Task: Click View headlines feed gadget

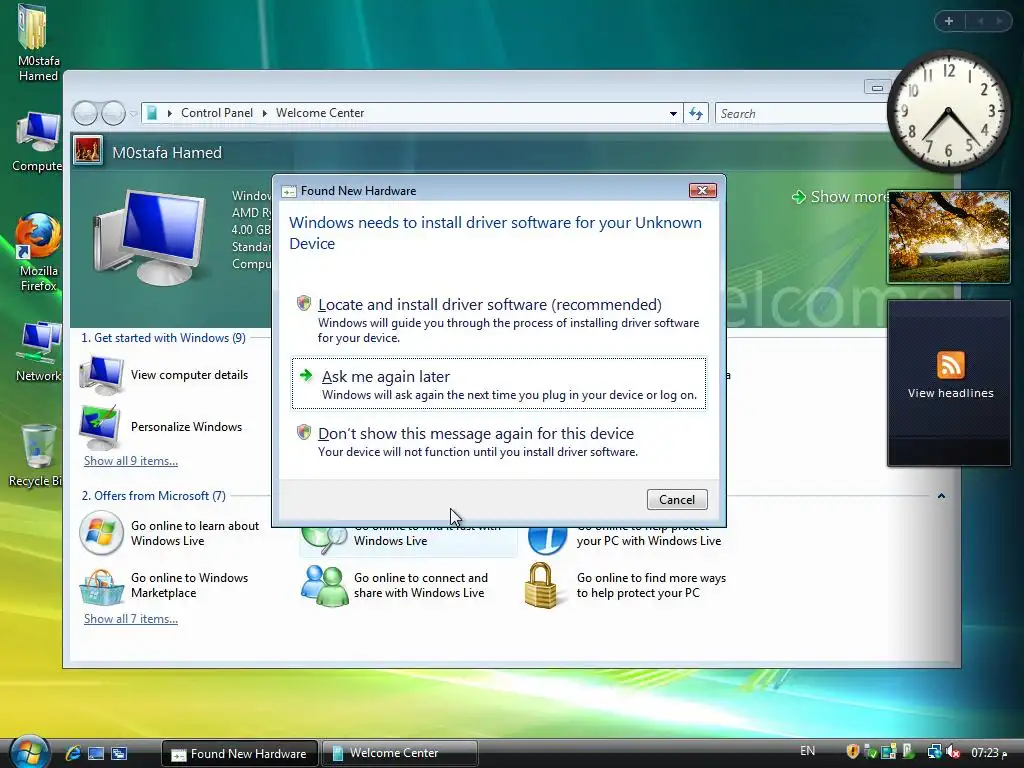Action: coord(949,383)
